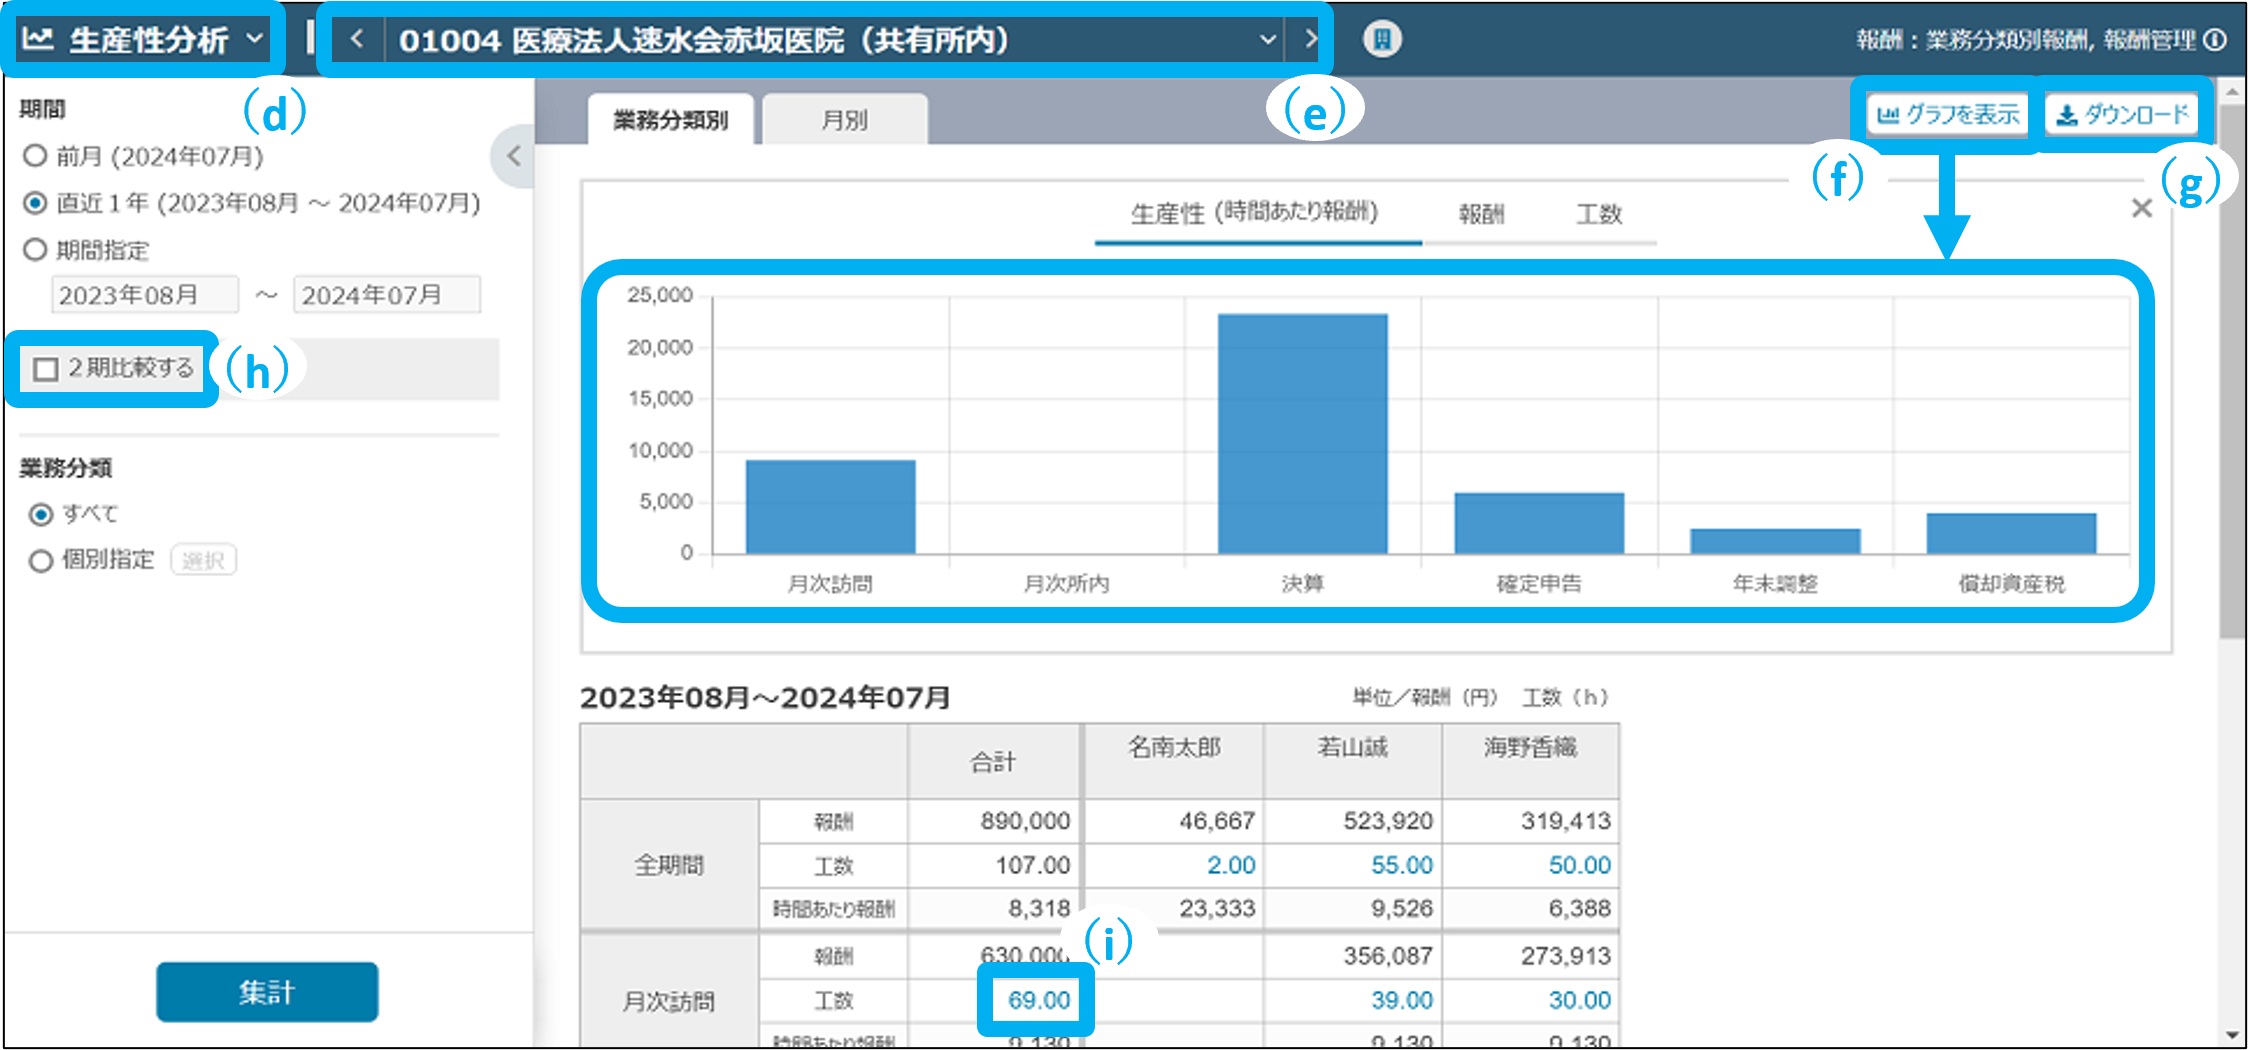Select the 前月 (2024年07月) radio option
2249x1050 pixels.
pyautogui.click(x=36, y=156)
